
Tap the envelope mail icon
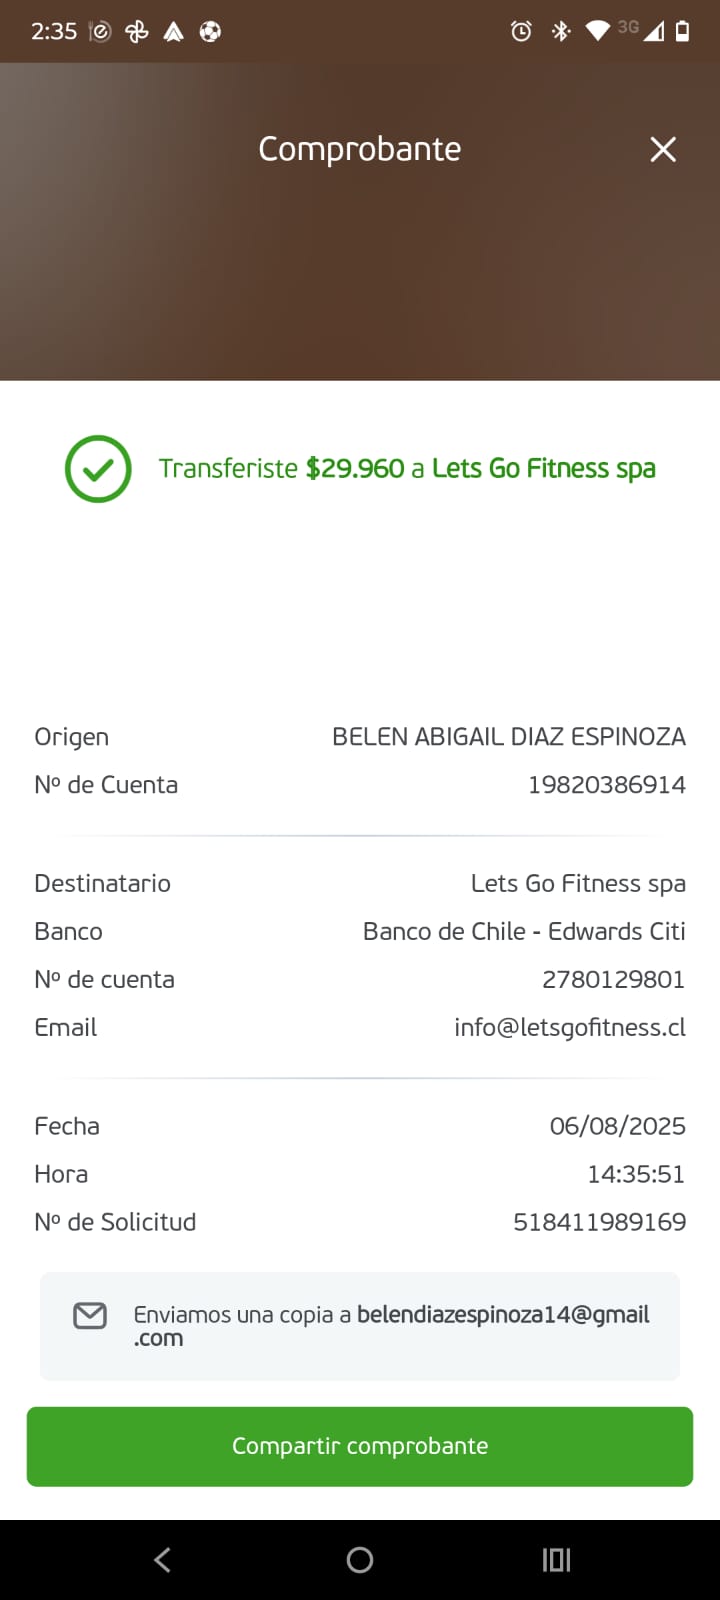[x=90, y=1315]
